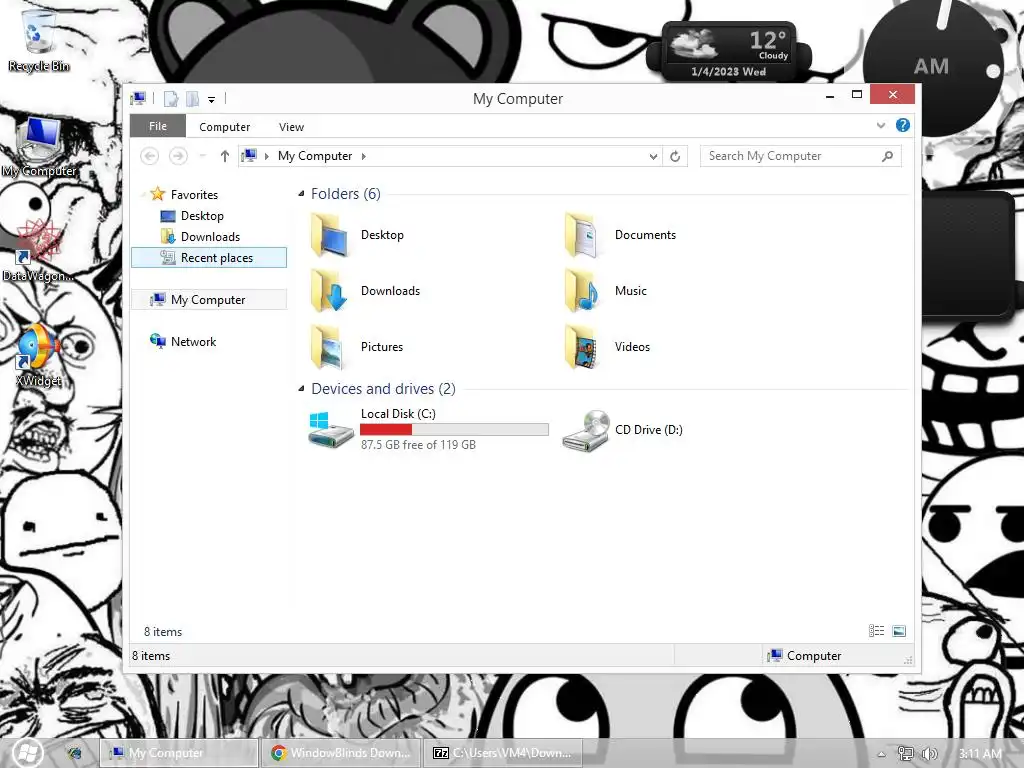Click '87.5 GB free of 119 GB' text
Image resolution: width=1024 pixels, height=768 pixels.
click(x=419, y=445)
